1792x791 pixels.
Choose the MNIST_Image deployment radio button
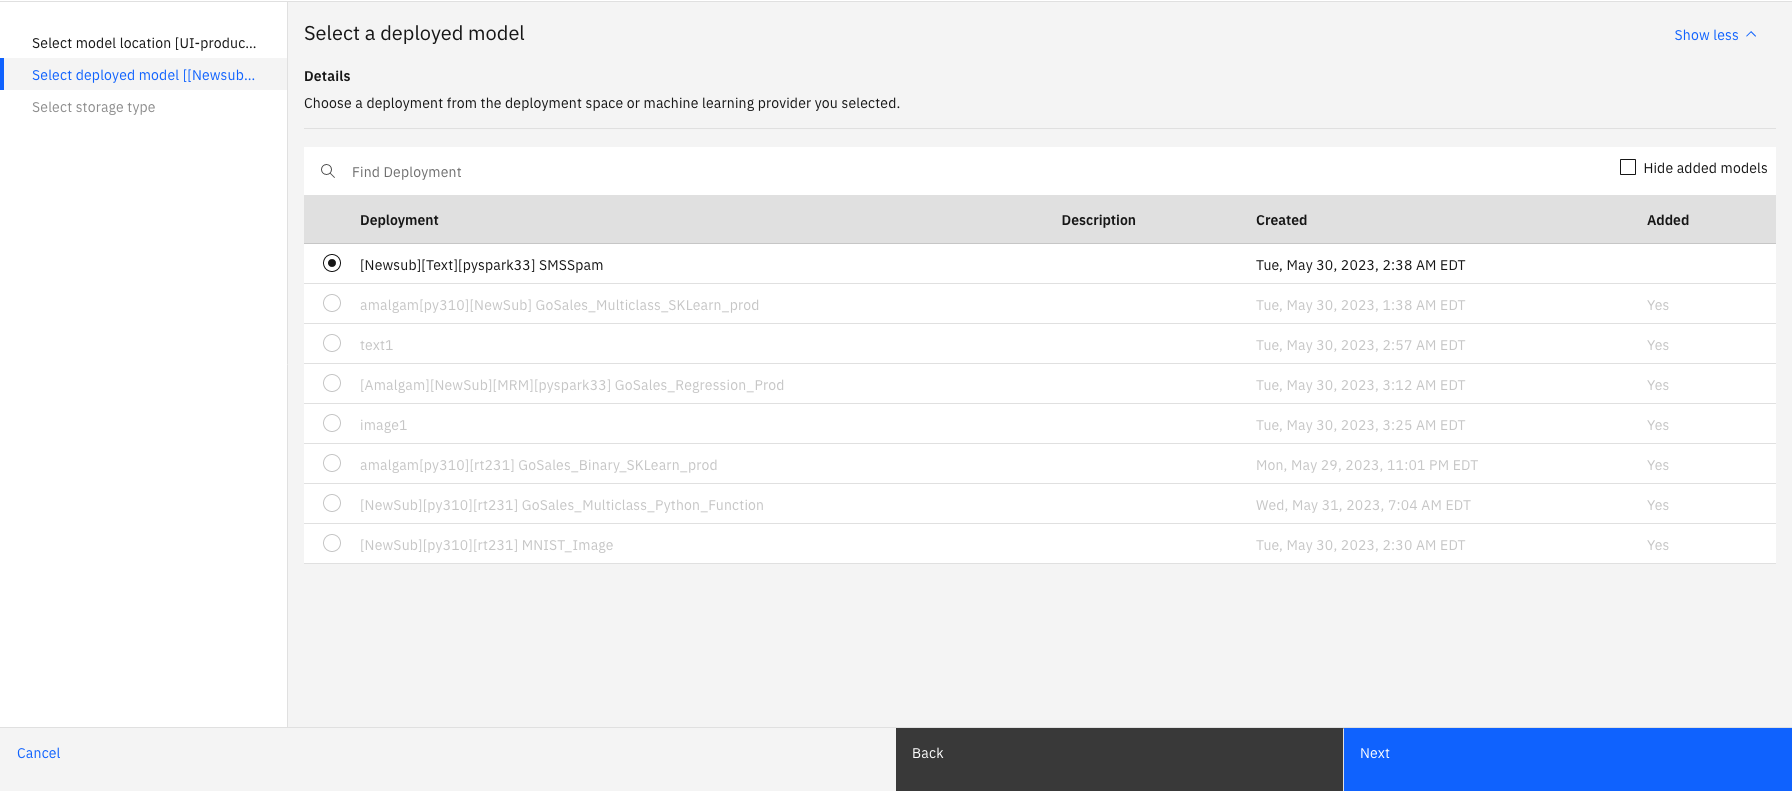click(x=332, y=543)
